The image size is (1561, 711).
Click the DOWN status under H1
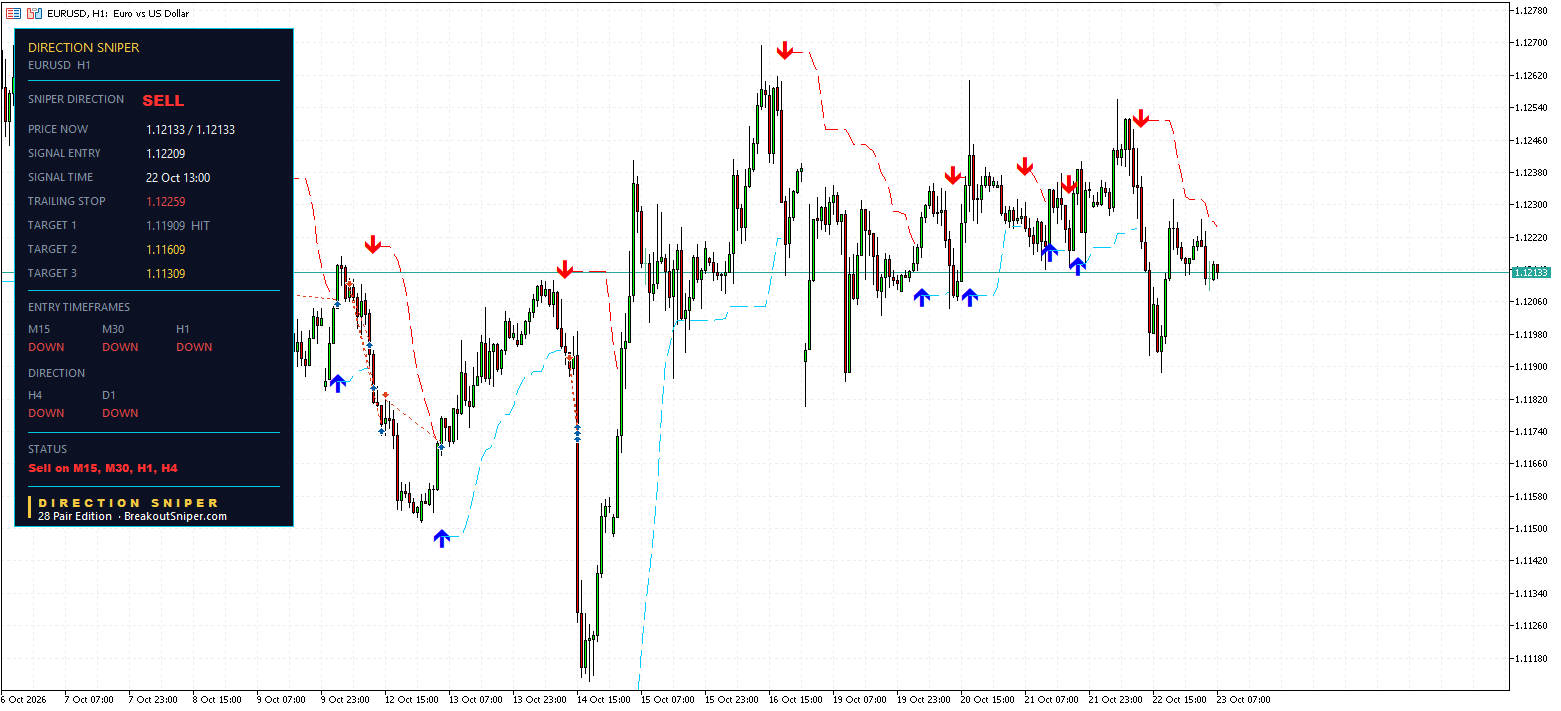click(194, 348)
